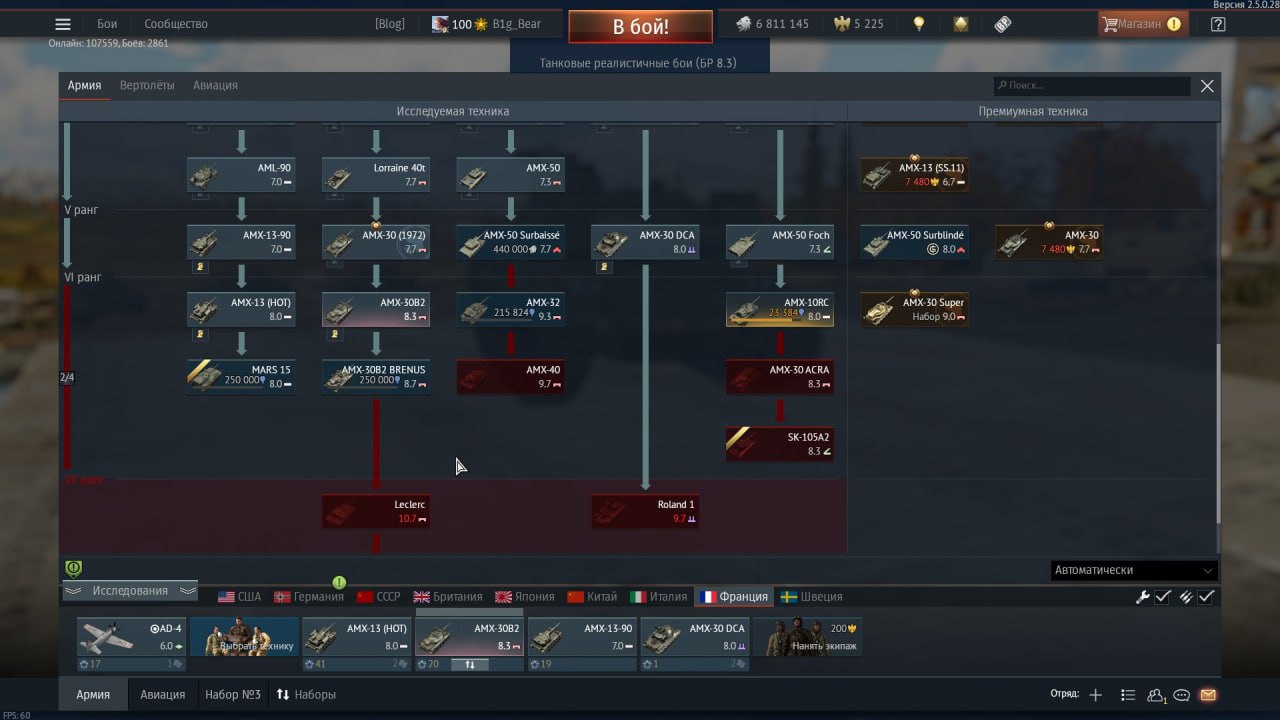Open the contacts people icon
1280x720 pixels.
tap(1157, 695)
